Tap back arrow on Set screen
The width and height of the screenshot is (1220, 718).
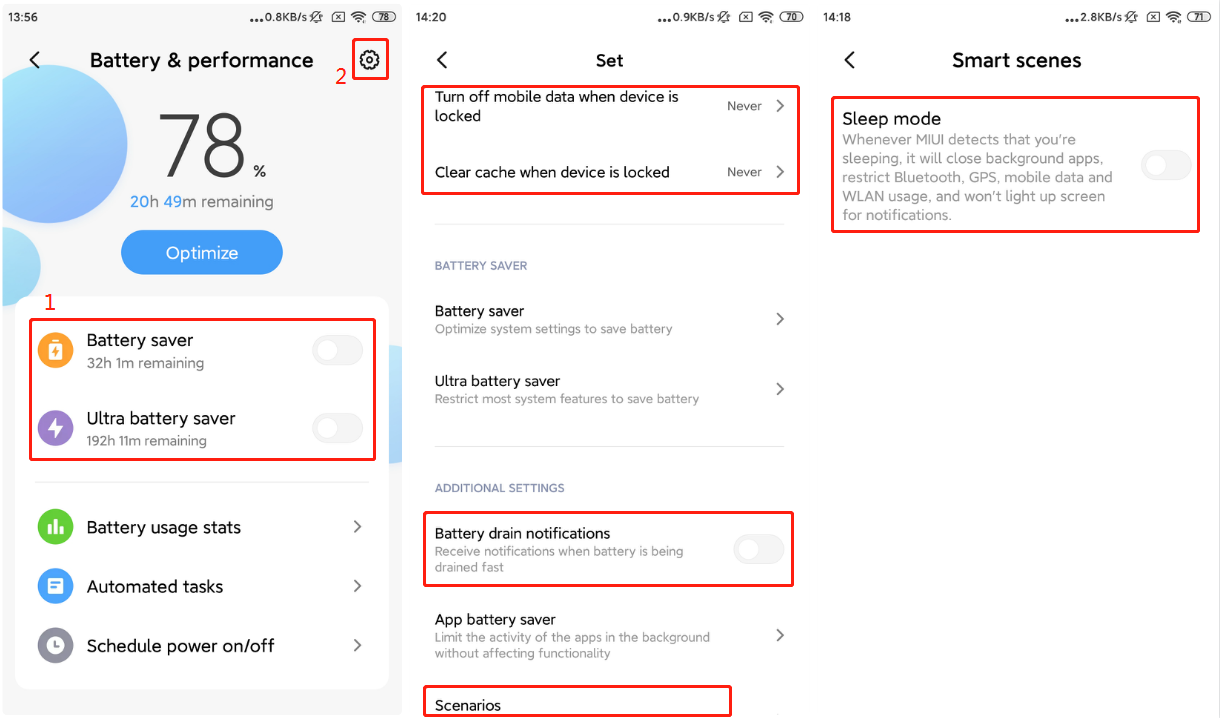[442, 60]
